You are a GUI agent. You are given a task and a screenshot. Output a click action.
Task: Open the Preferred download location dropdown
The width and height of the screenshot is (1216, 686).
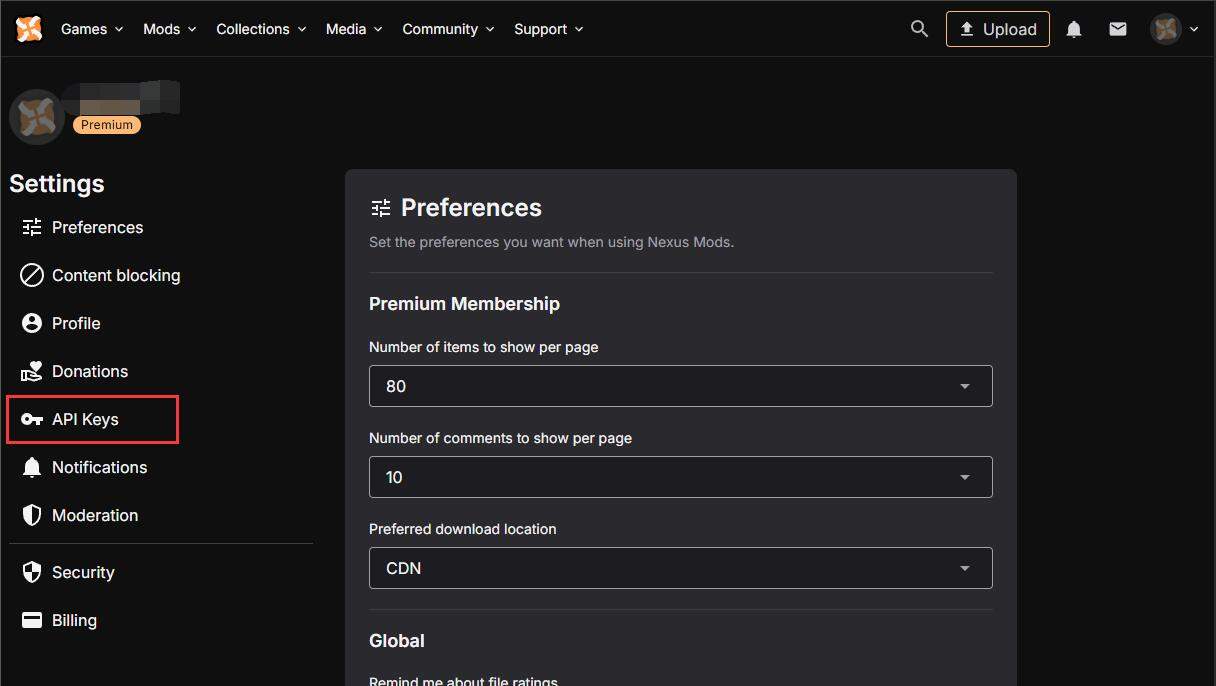pos(680,568)
